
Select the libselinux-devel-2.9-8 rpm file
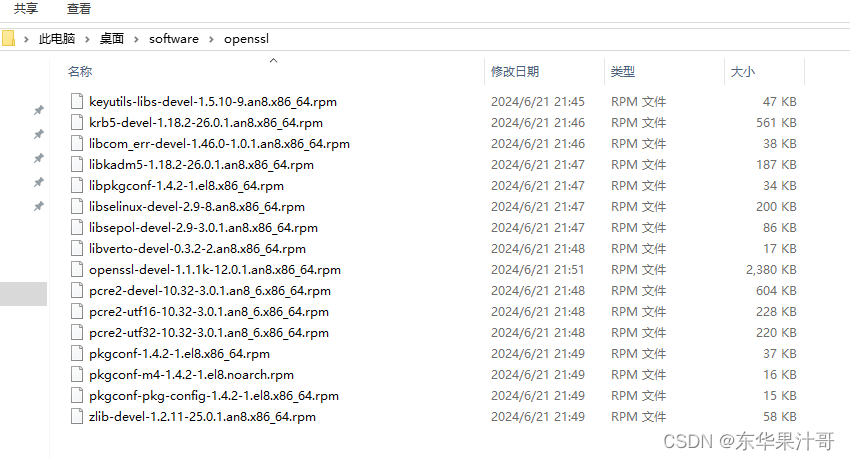196,207
